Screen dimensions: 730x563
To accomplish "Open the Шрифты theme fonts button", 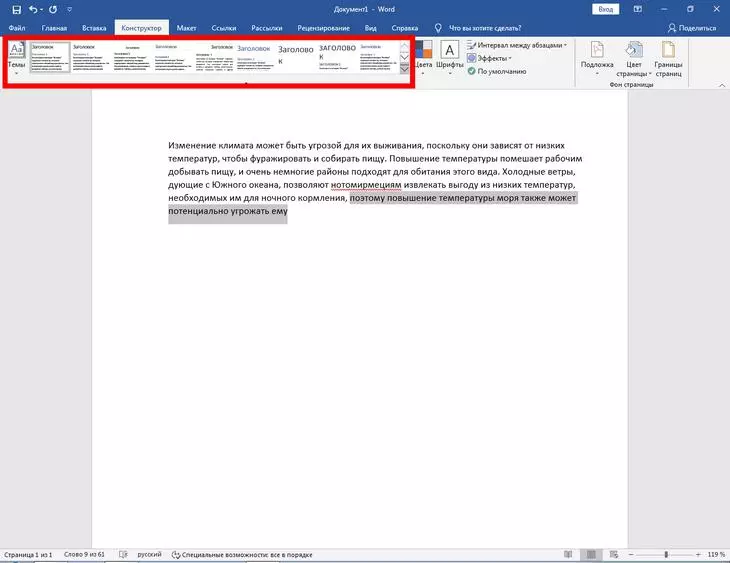I will pyautogui.click(x=450, y=56).
